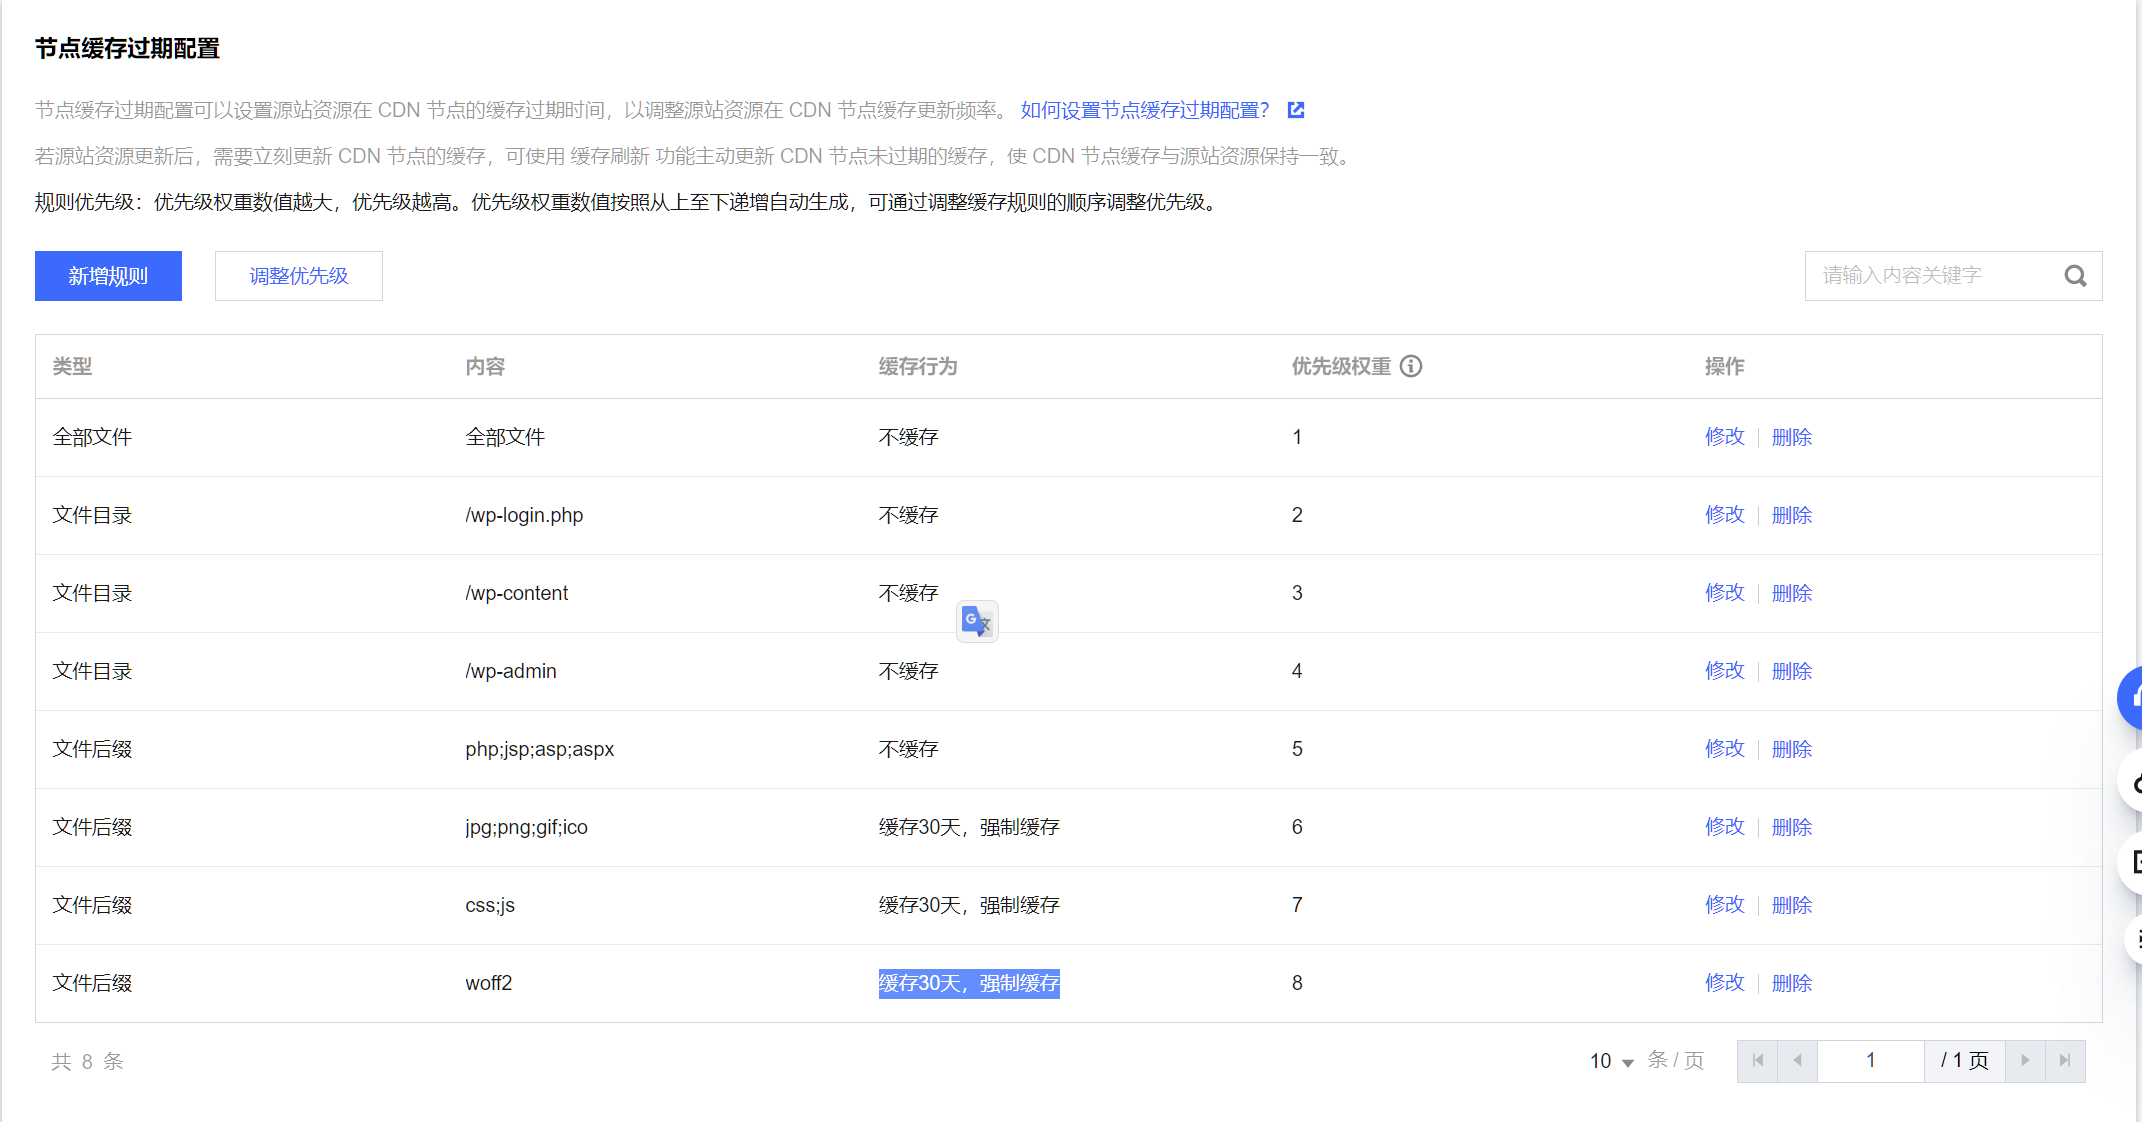Click 删除 for the /wp-content rule
This screenshot has width=2142, height=1122.
tap(1791, 593)
